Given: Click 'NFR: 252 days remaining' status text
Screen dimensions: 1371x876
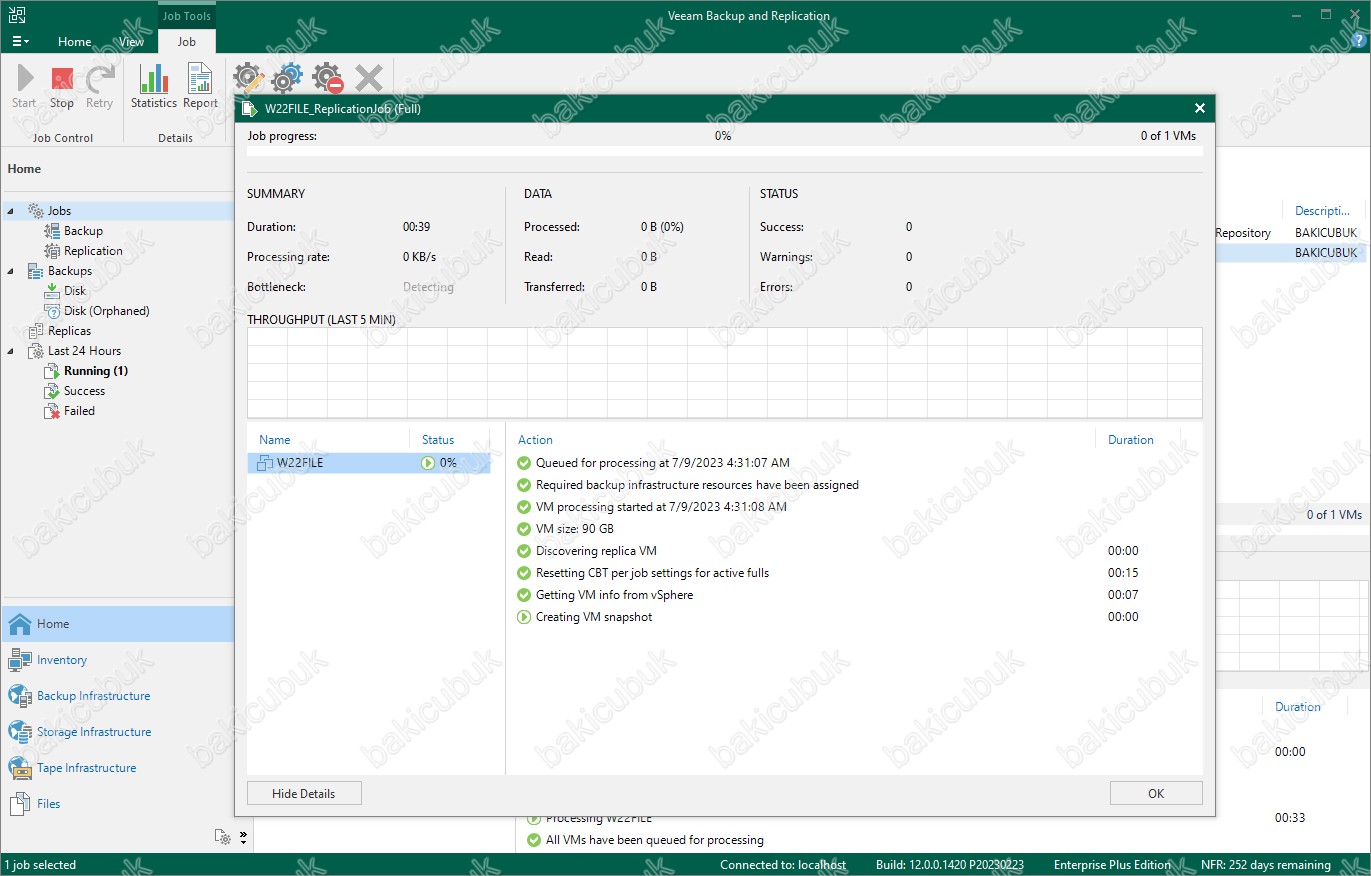Looking at the screenshot, I should 1266,865.
